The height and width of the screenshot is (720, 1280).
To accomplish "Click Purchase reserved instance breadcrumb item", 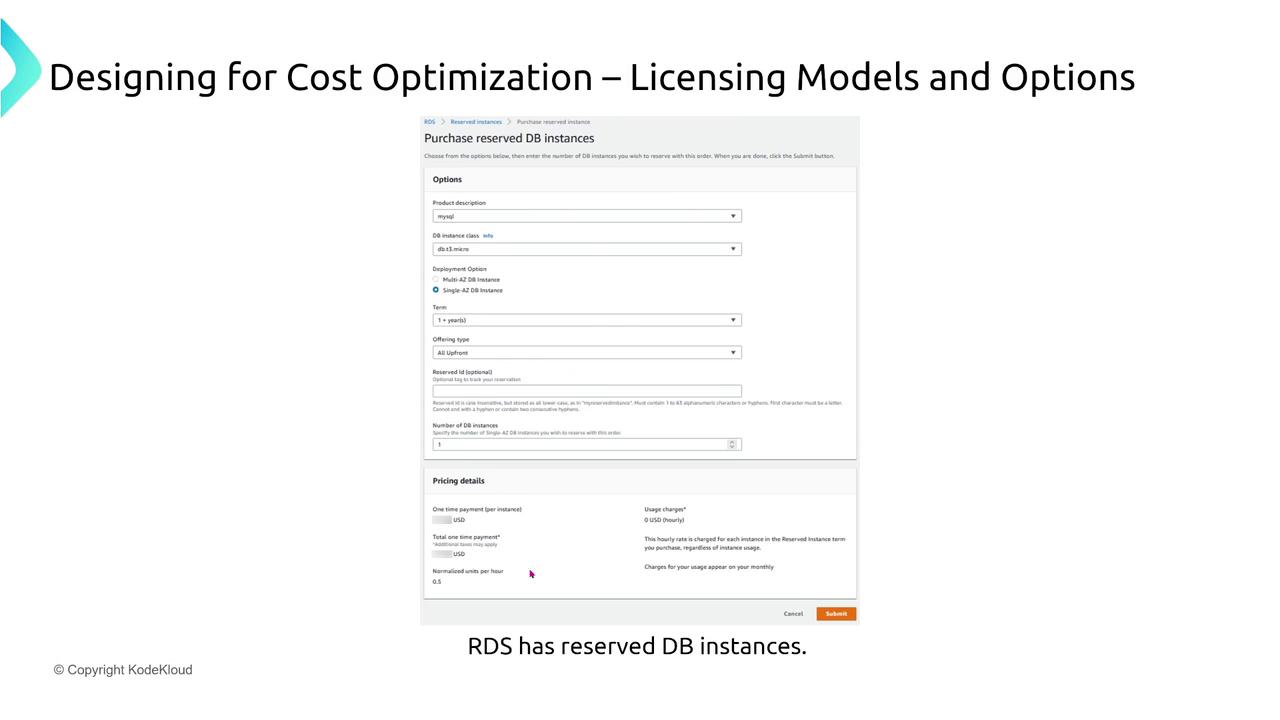I will 553,122.
